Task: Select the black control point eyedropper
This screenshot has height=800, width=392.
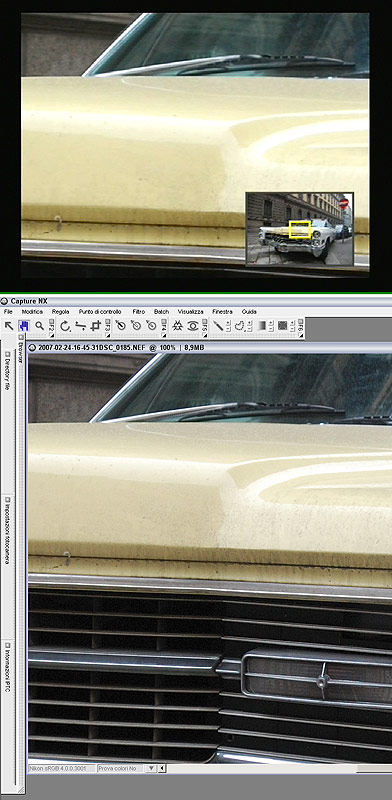Action: click(x=120, y=326)
